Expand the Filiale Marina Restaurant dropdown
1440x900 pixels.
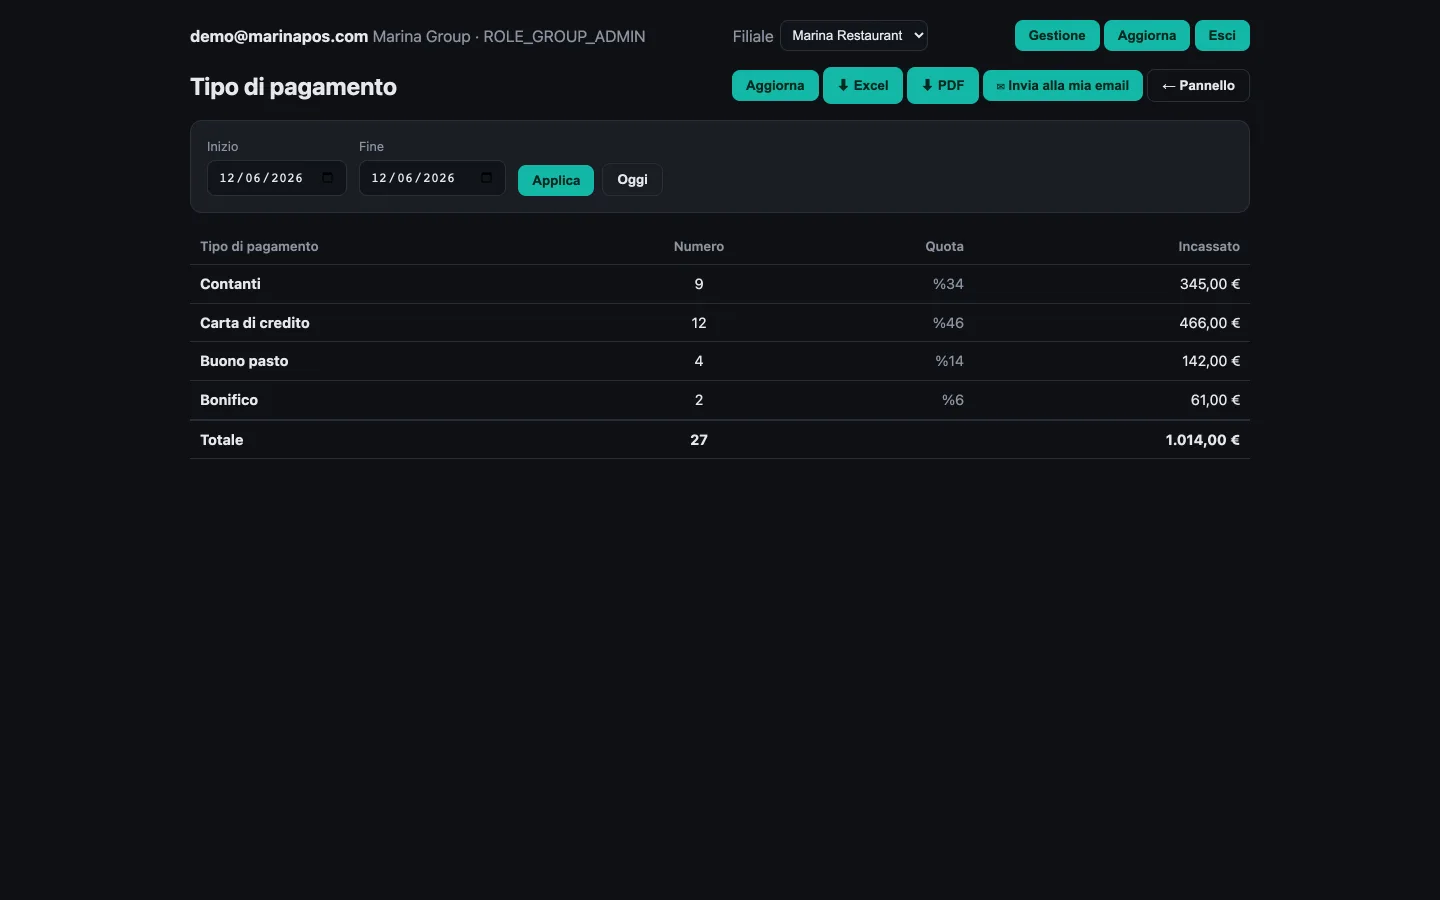click(x=854, y=35)
